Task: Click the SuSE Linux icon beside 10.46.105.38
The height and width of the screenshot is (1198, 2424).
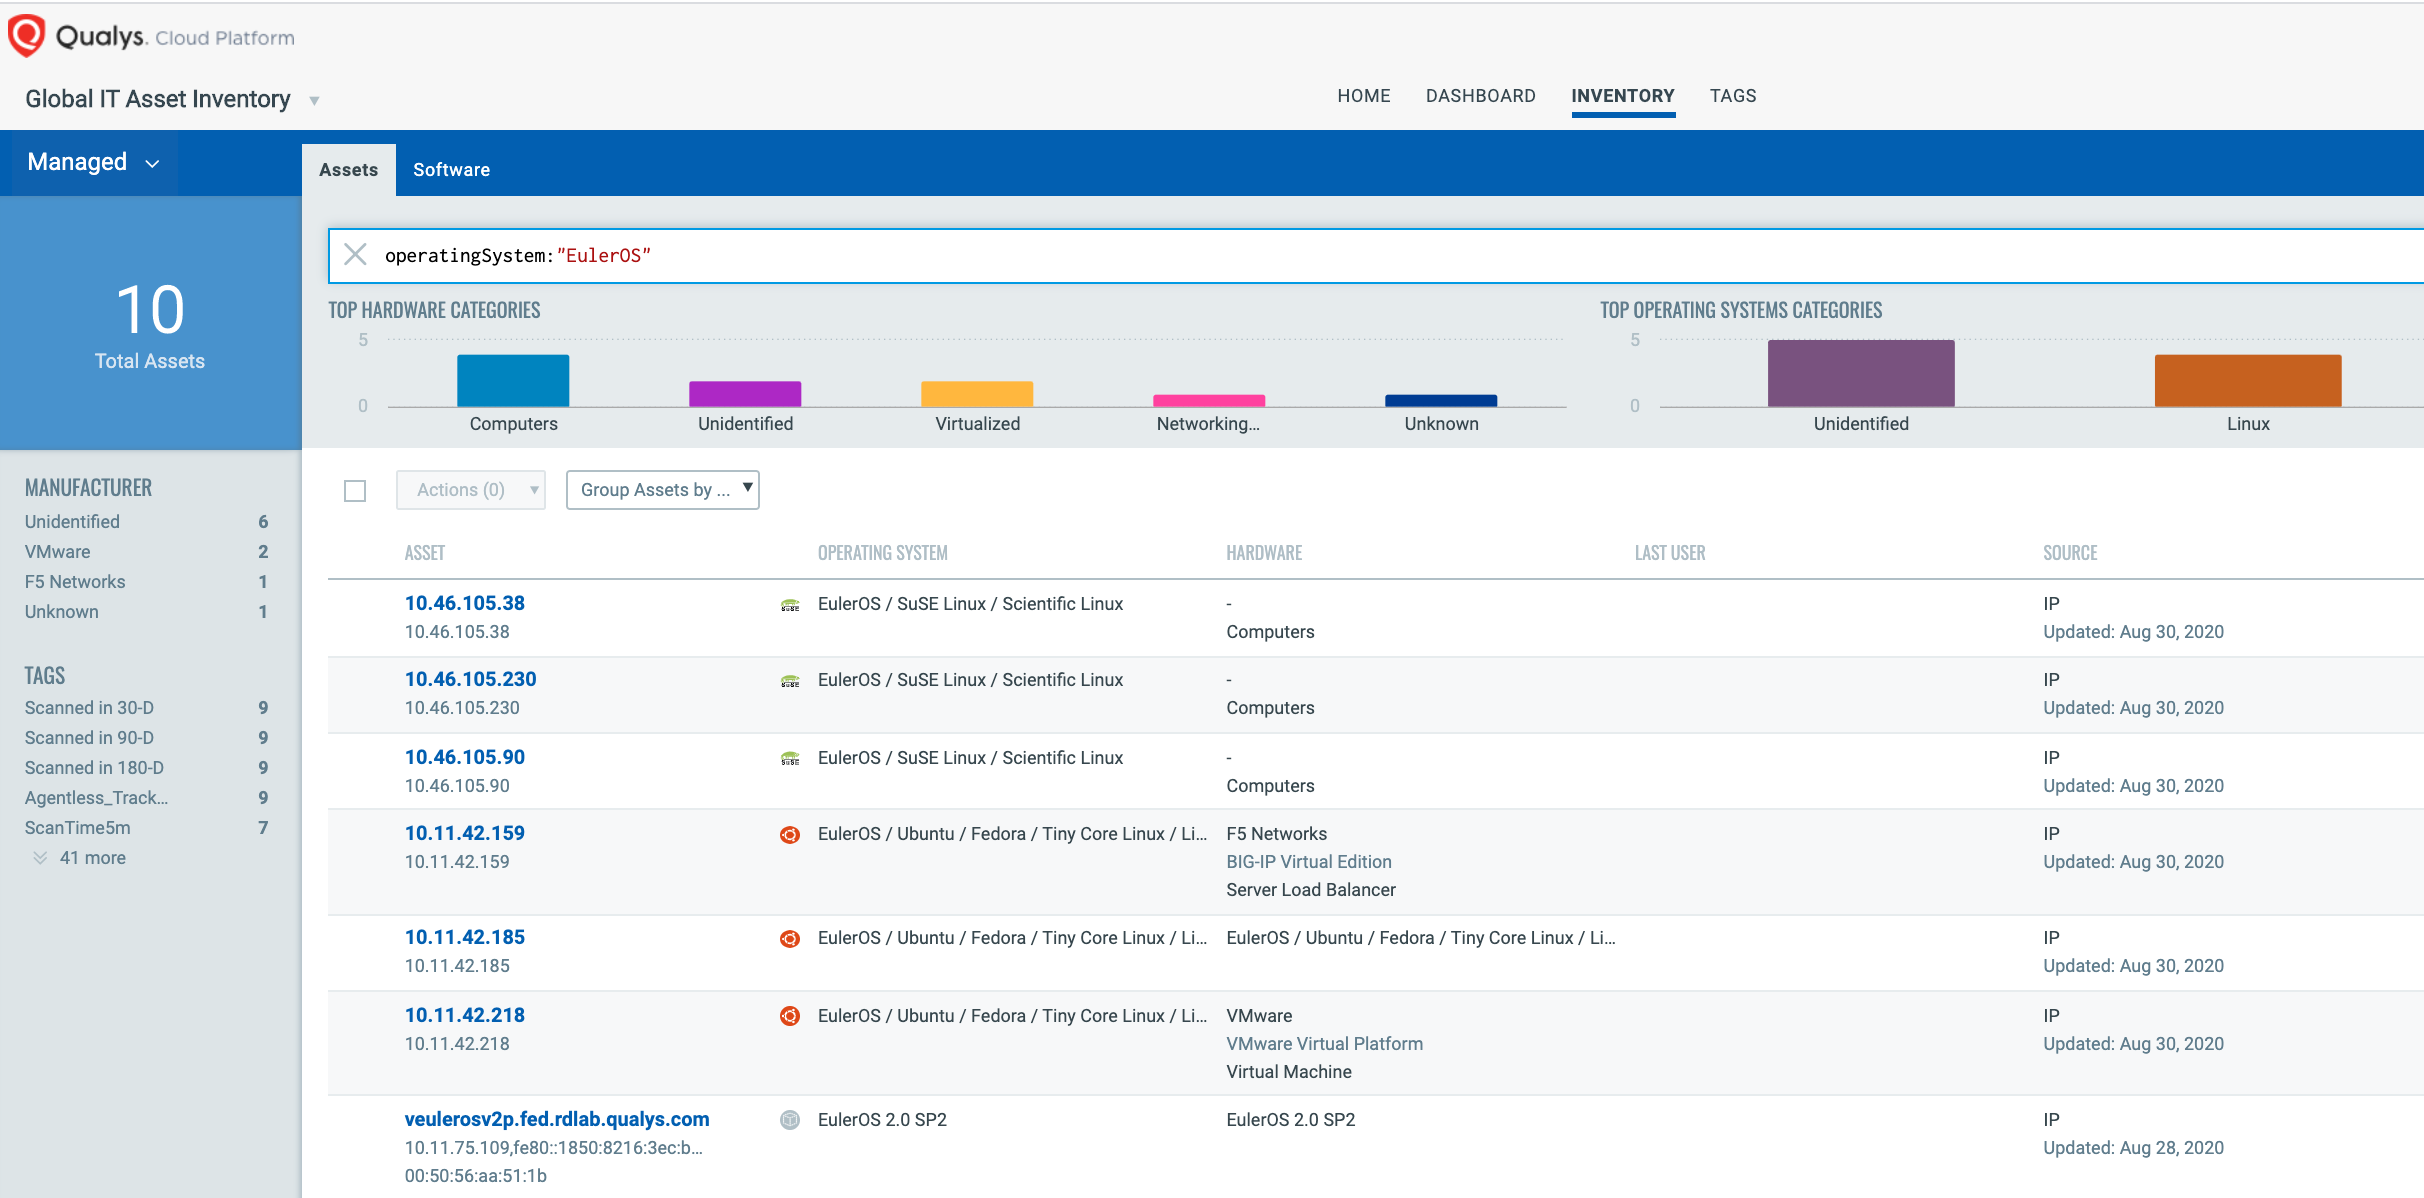Action: pos(791,605)
